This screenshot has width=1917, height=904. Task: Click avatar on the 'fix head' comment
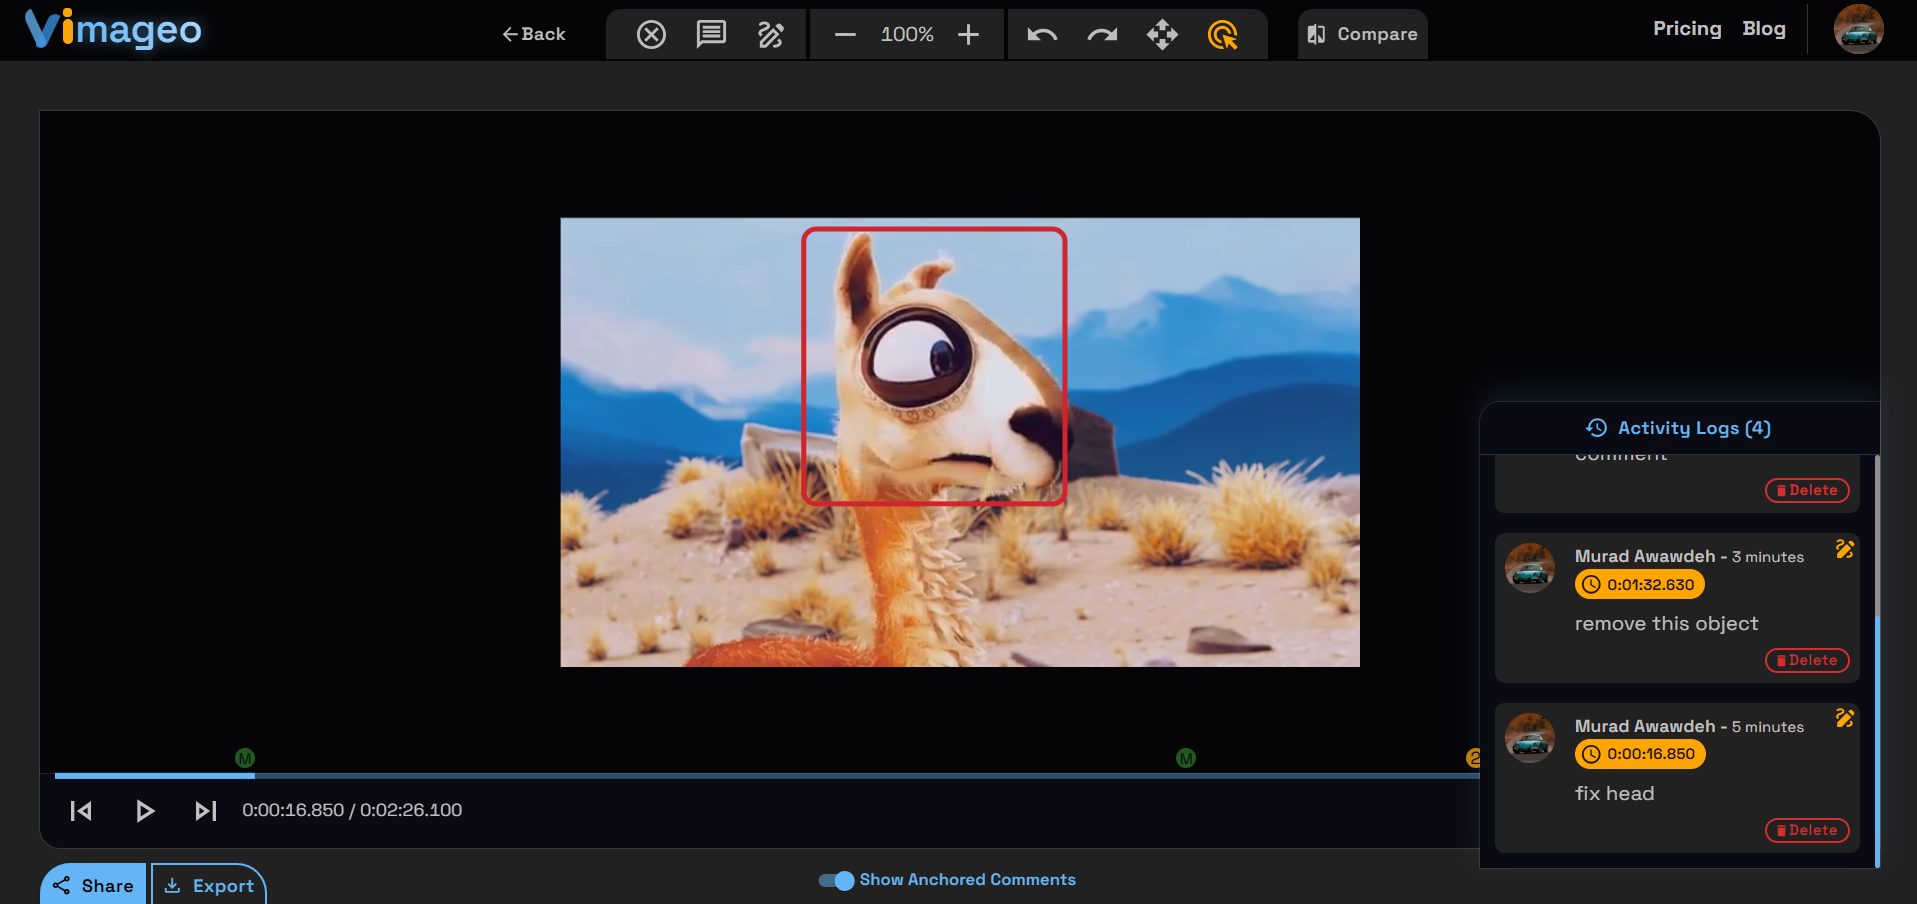coord(1530,738)
